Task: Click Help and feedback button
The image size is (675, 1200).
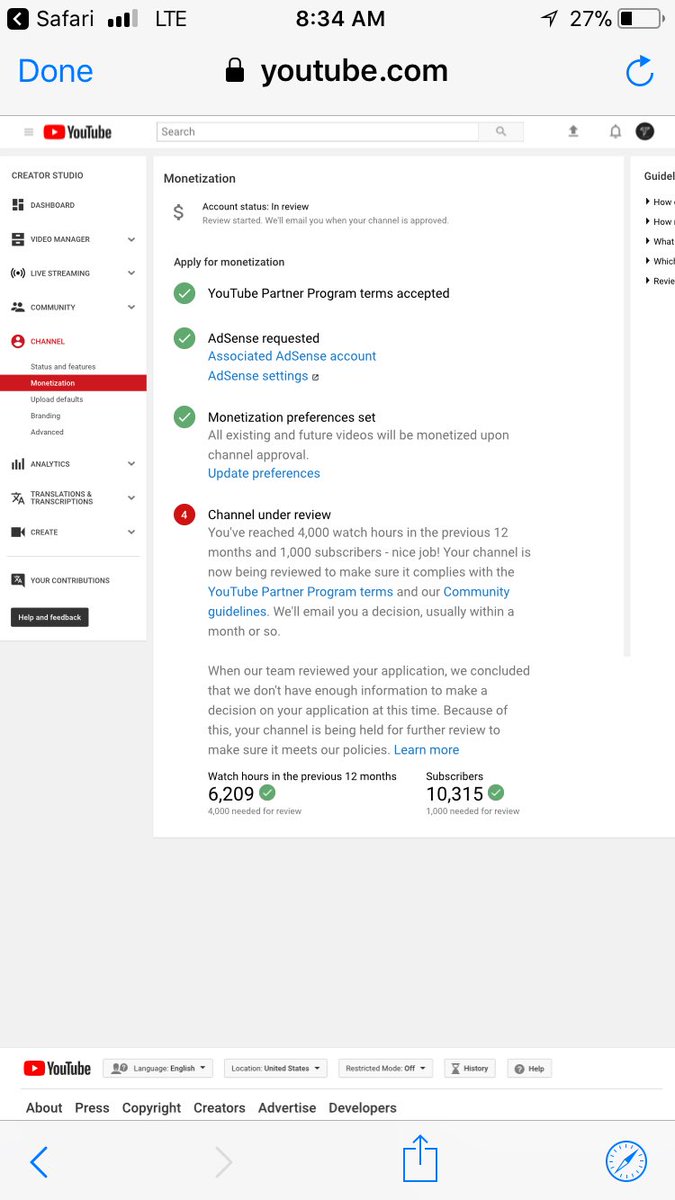Action: point(50,617)
